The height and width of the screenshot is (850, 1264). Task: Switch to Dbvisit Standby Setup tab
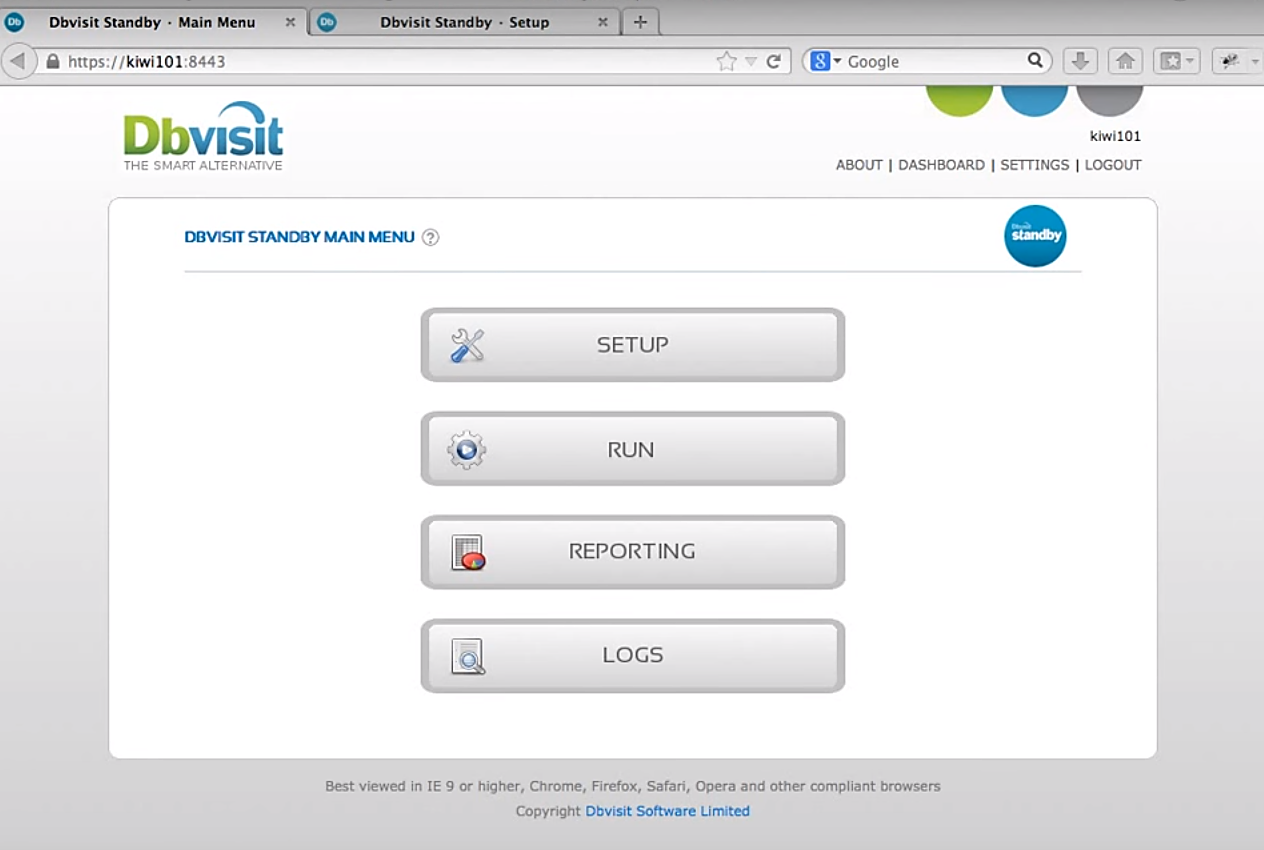465,22
